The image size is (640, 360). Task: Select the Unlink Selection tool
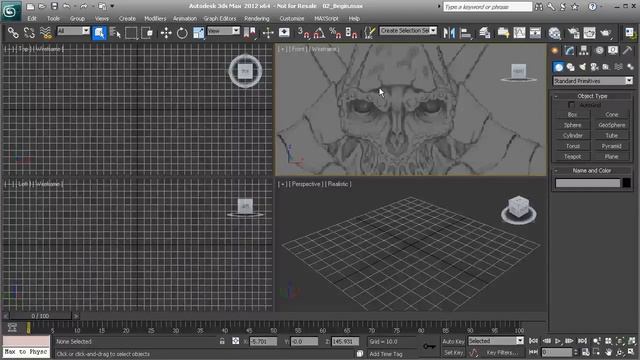click(29, 32)
